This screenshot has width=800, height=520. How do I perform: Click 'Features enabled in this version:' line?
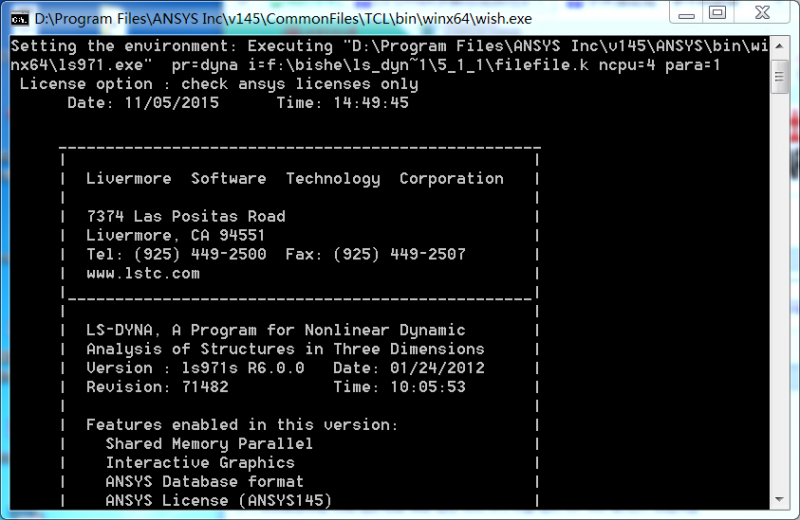pyautogui.click(x=242, y=425)
